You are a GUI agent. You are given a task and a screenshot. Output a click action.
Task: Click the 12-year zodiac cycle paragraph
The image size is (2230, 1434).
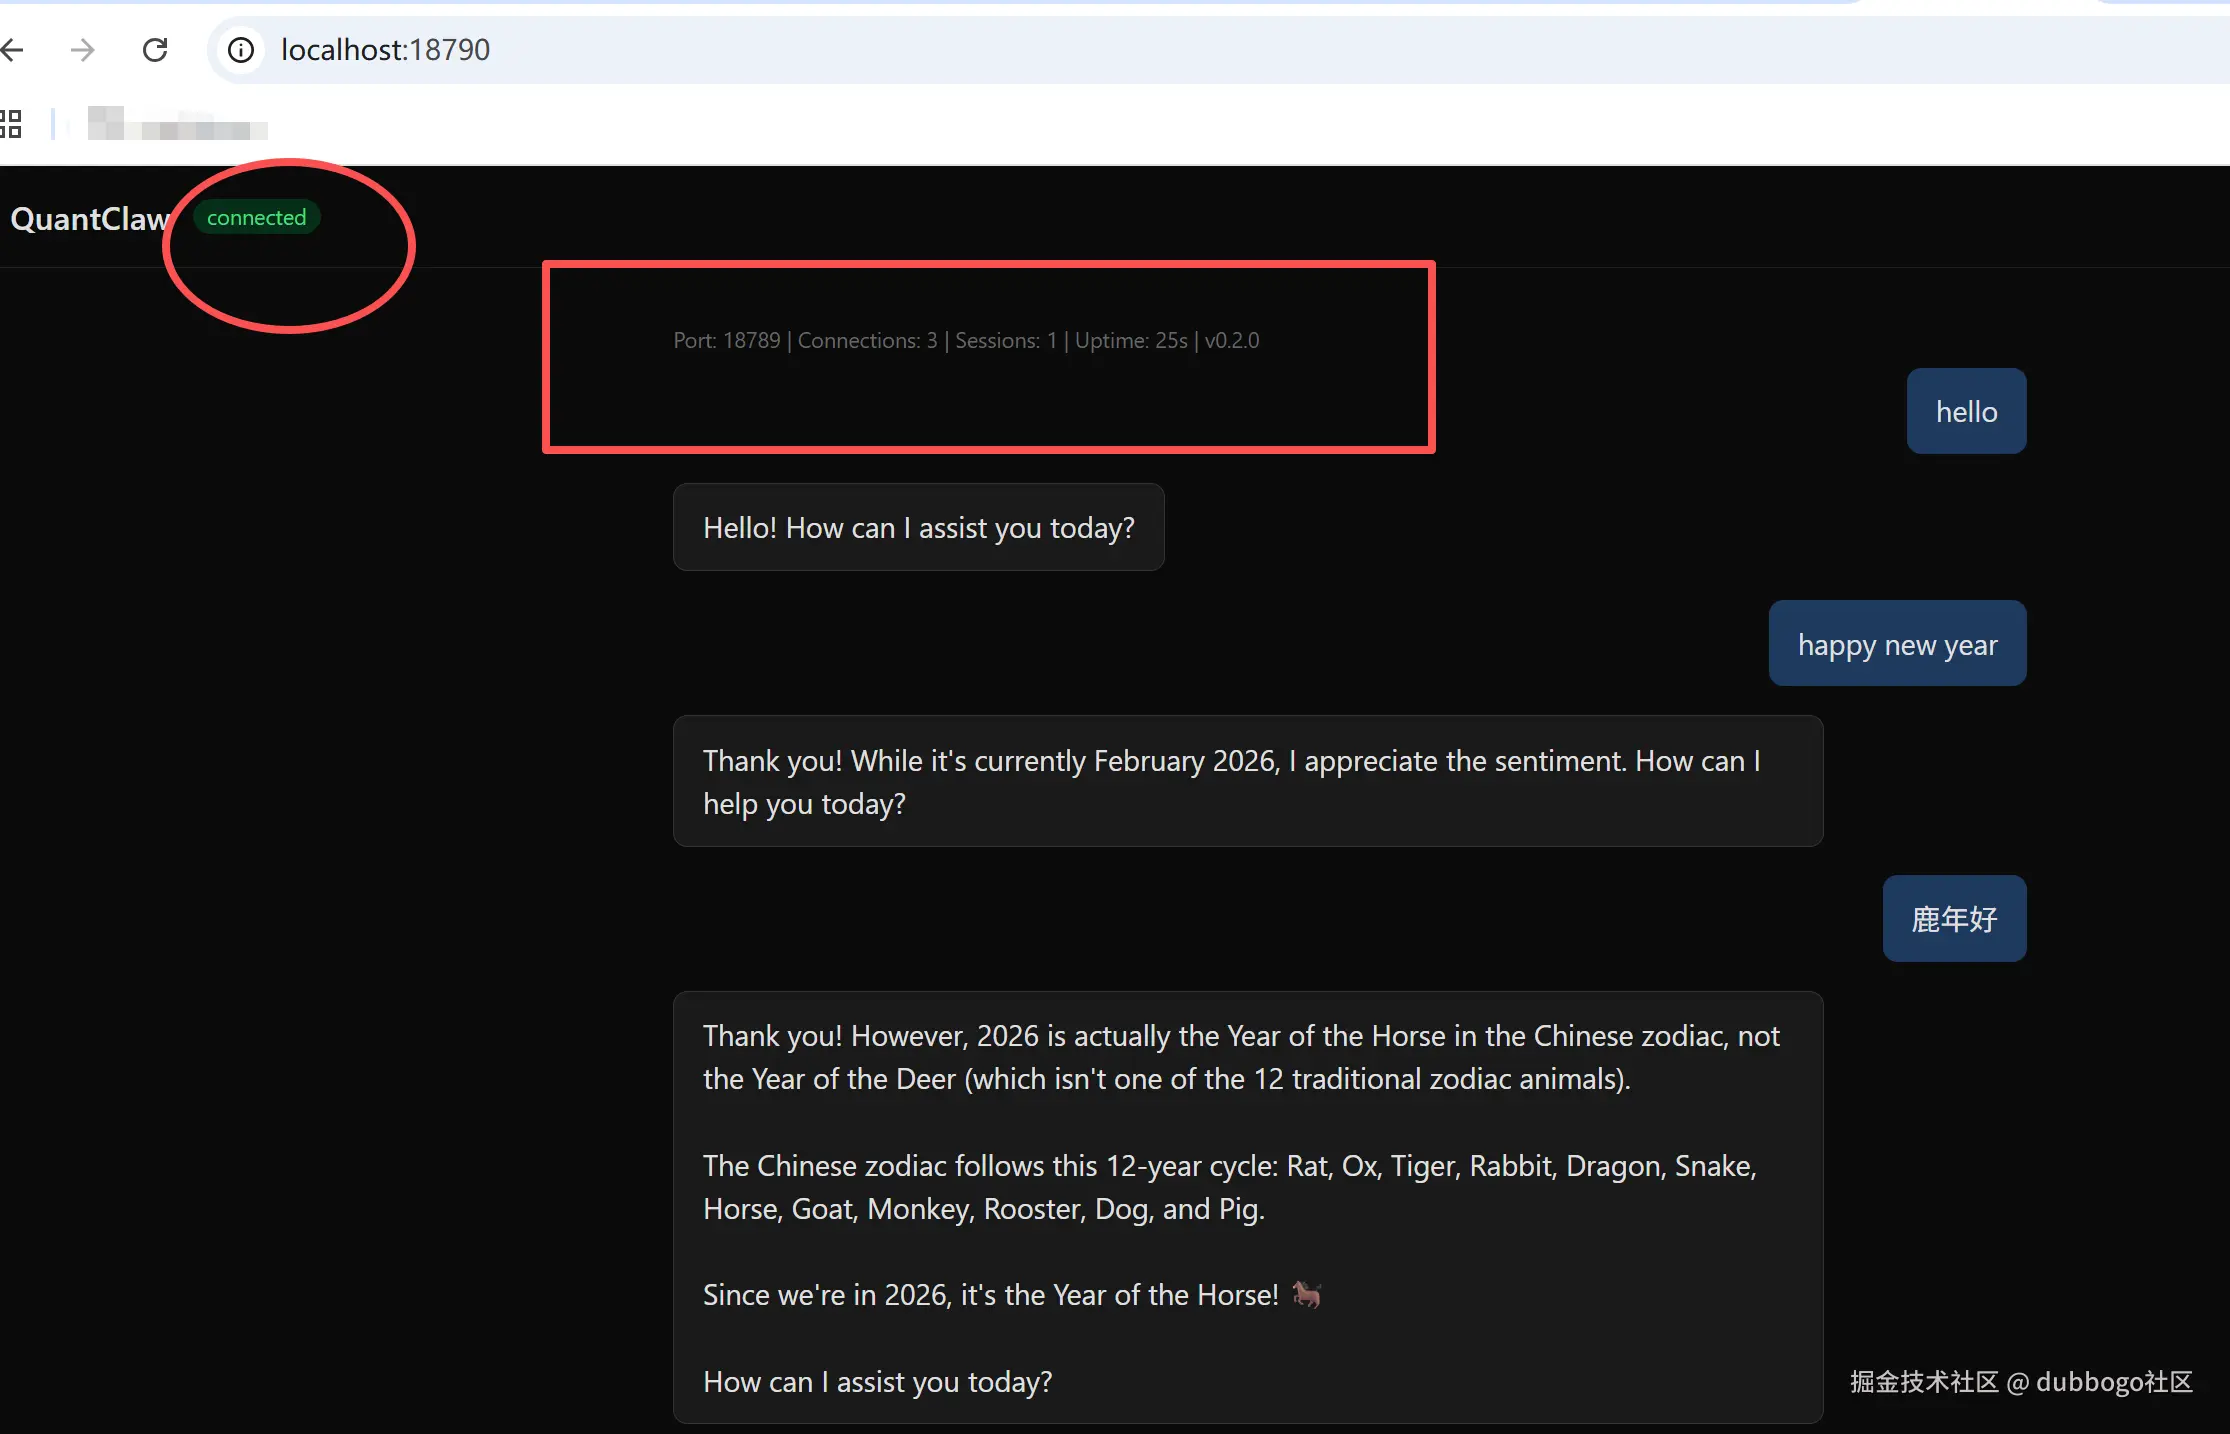pos(1229,1187)
